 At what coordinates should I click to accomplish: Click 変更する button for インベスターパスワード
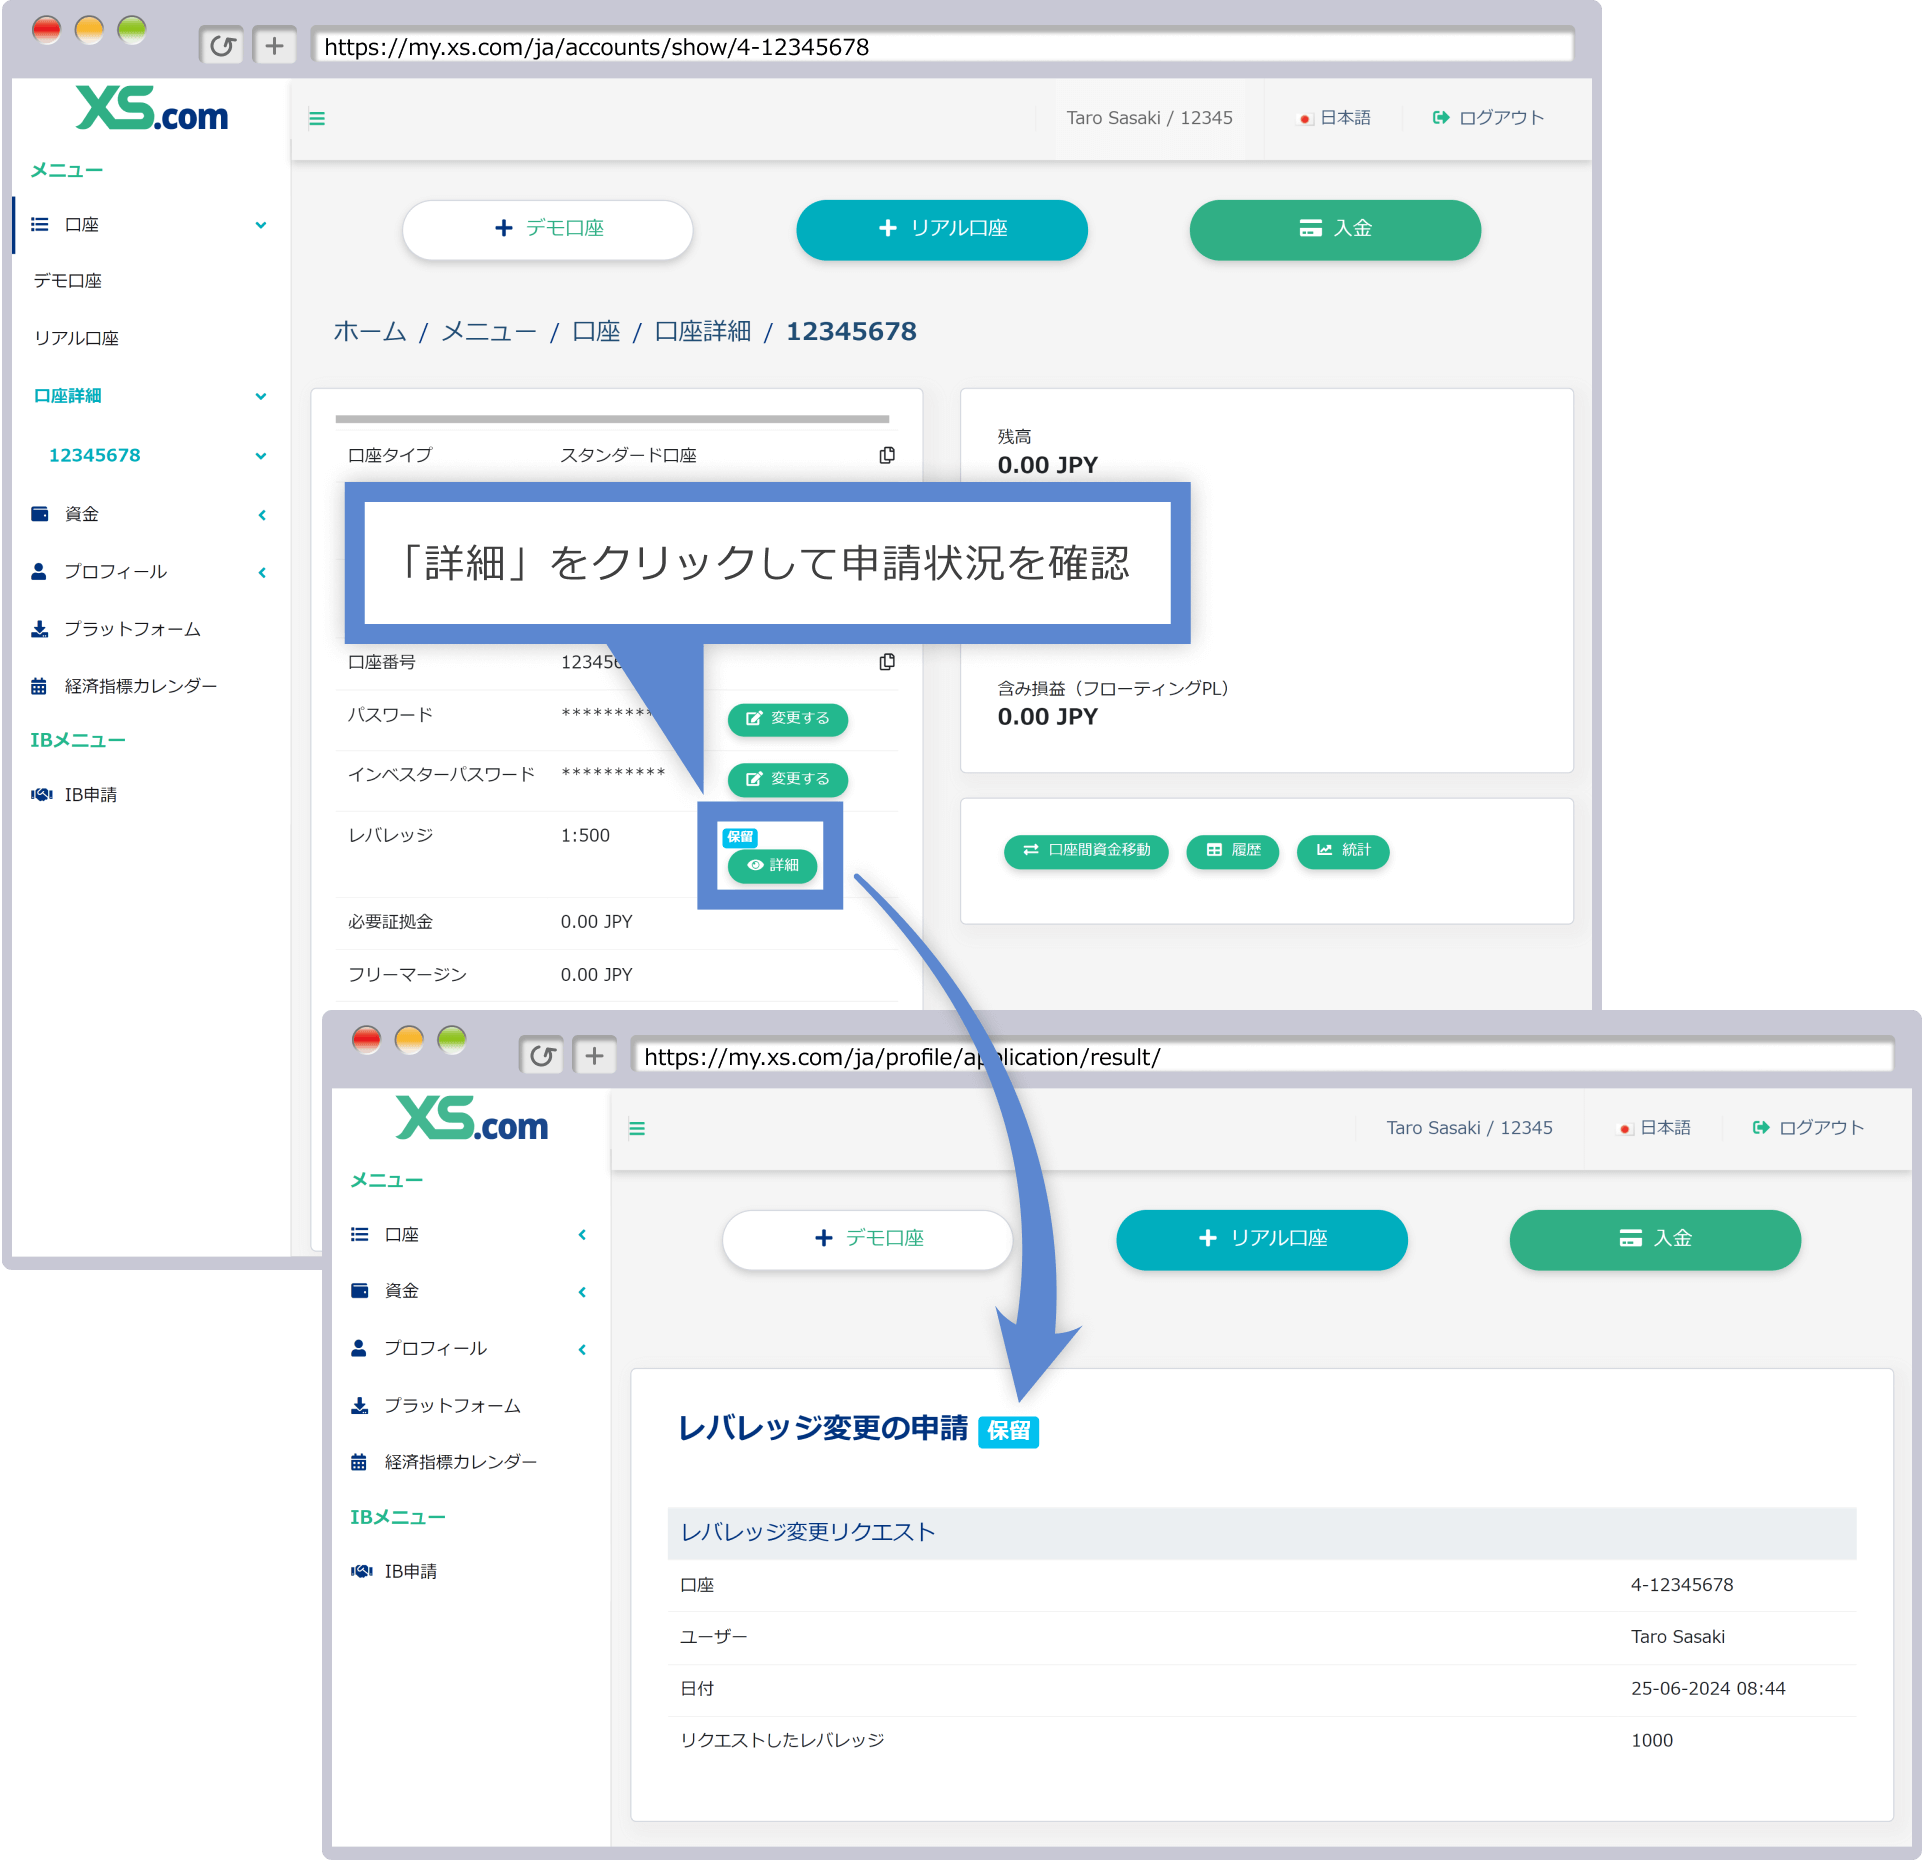coord(788,779)
